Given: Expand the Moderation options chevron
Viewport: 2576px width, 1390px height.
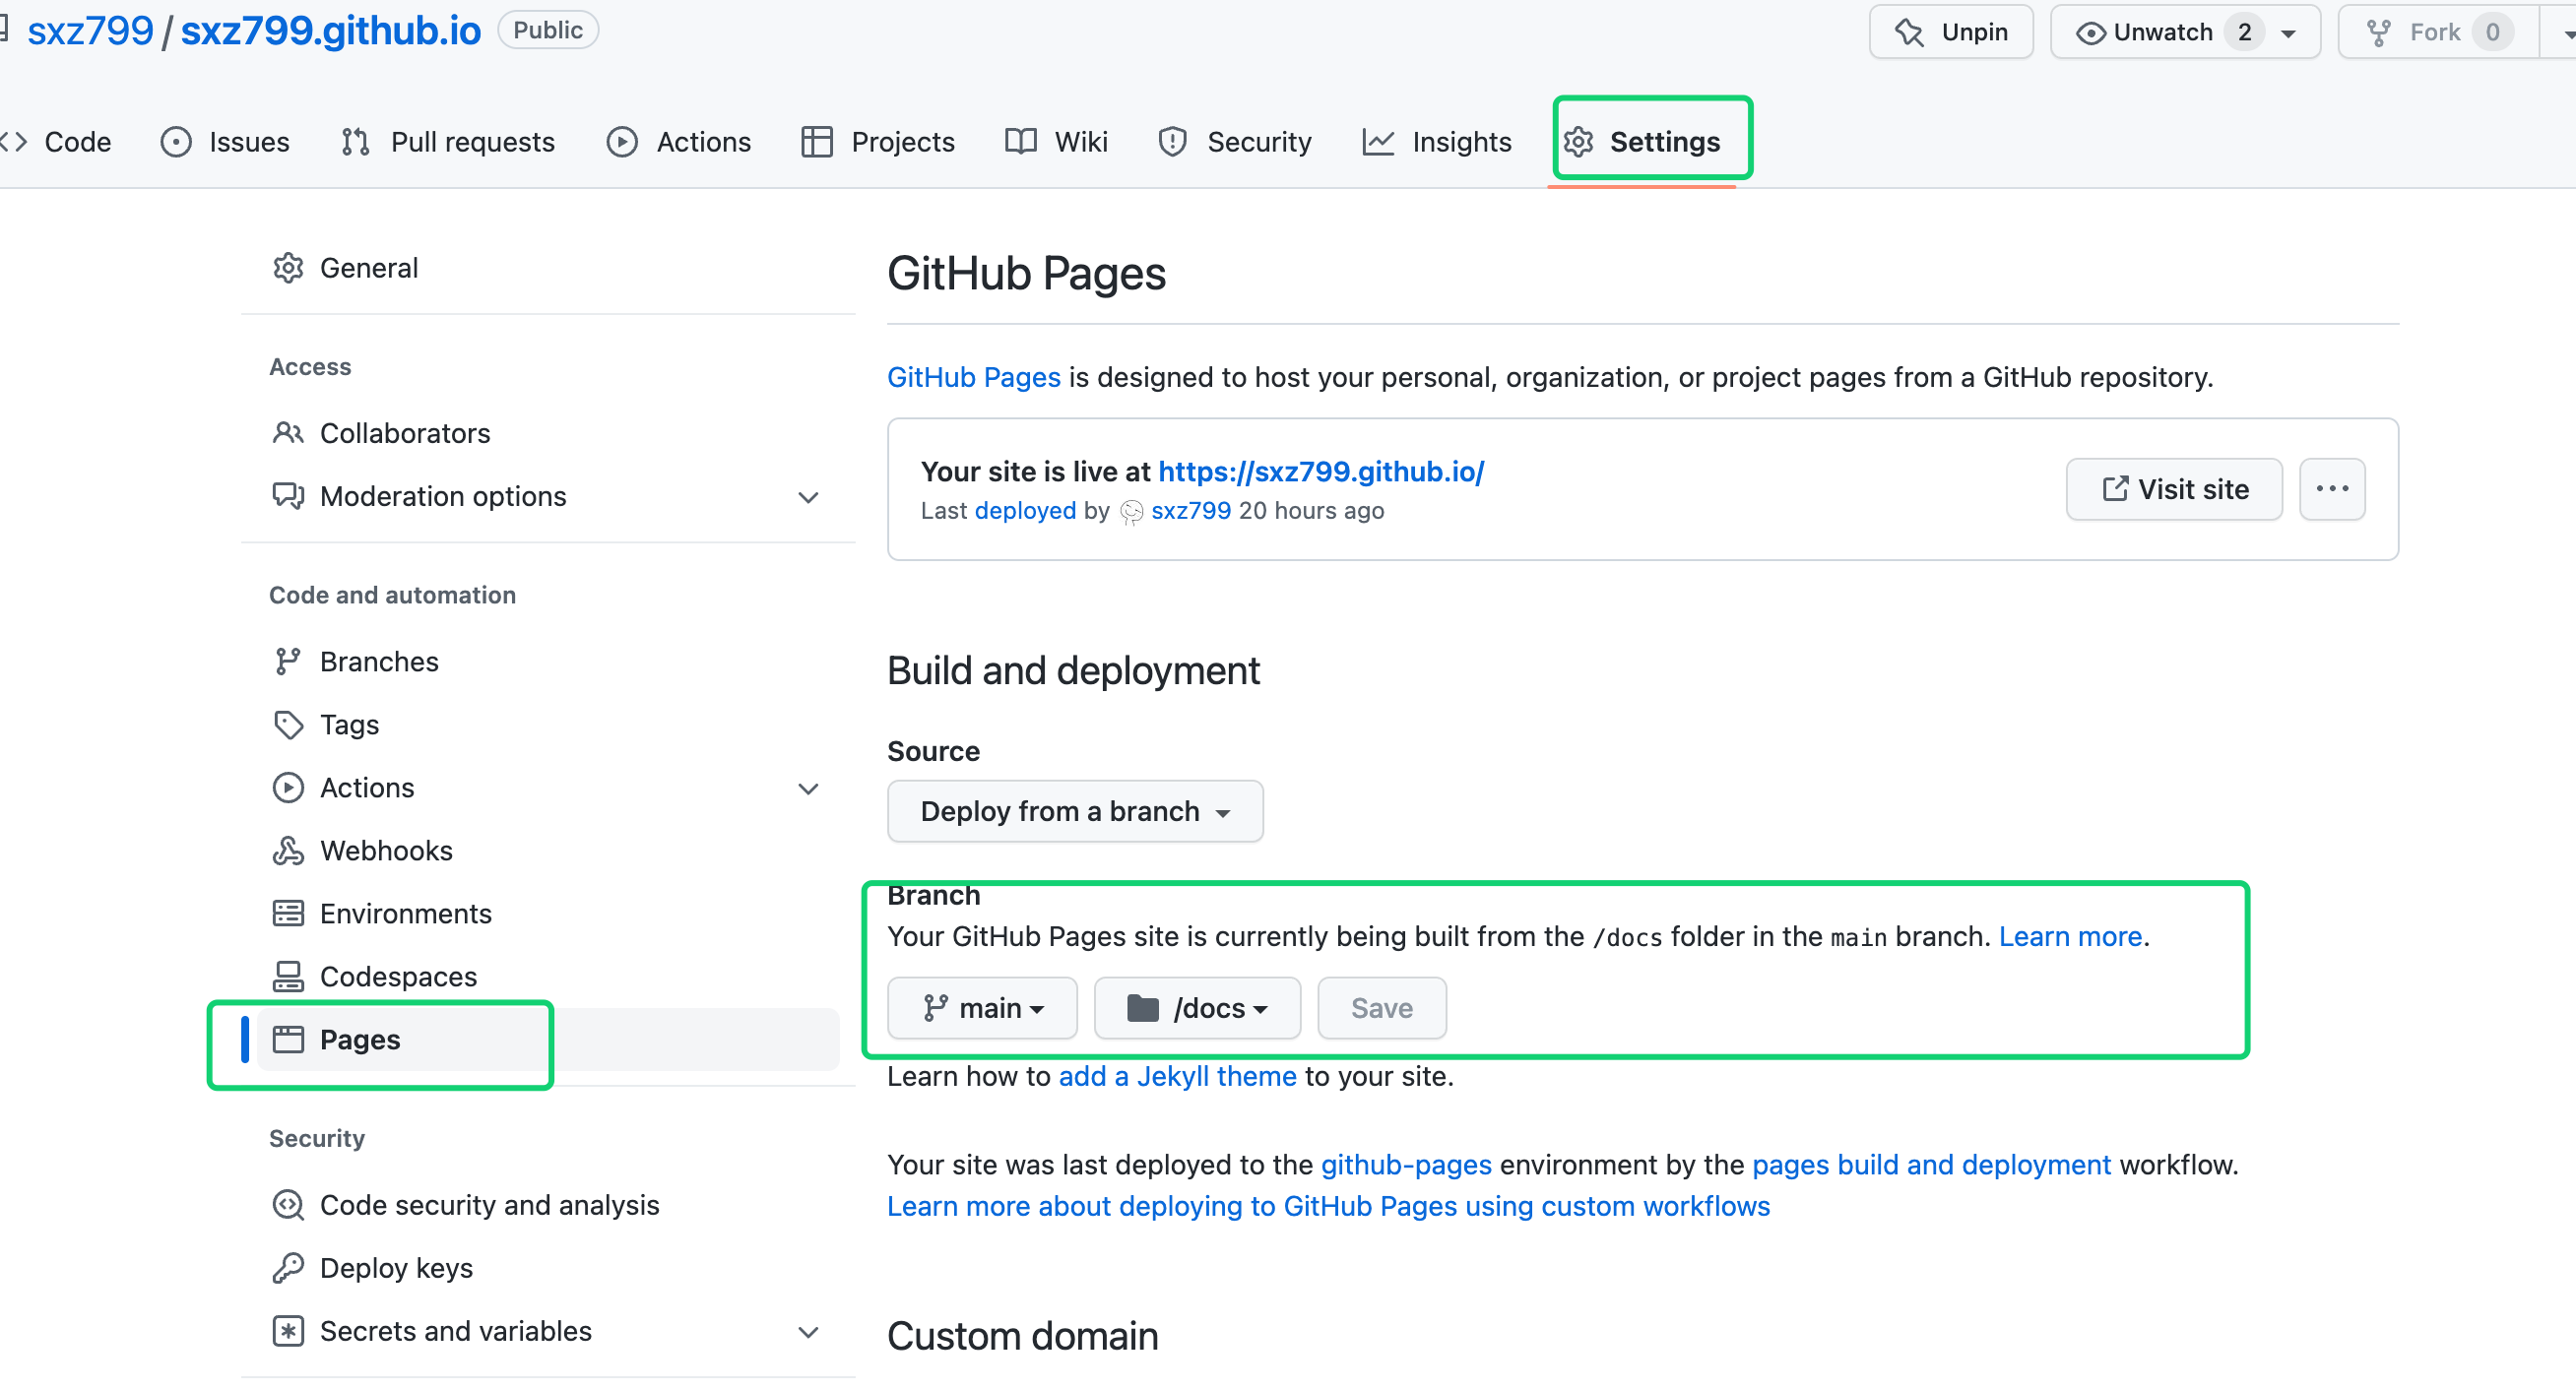Looking at the screenshot, I should [x=808, y=497].
